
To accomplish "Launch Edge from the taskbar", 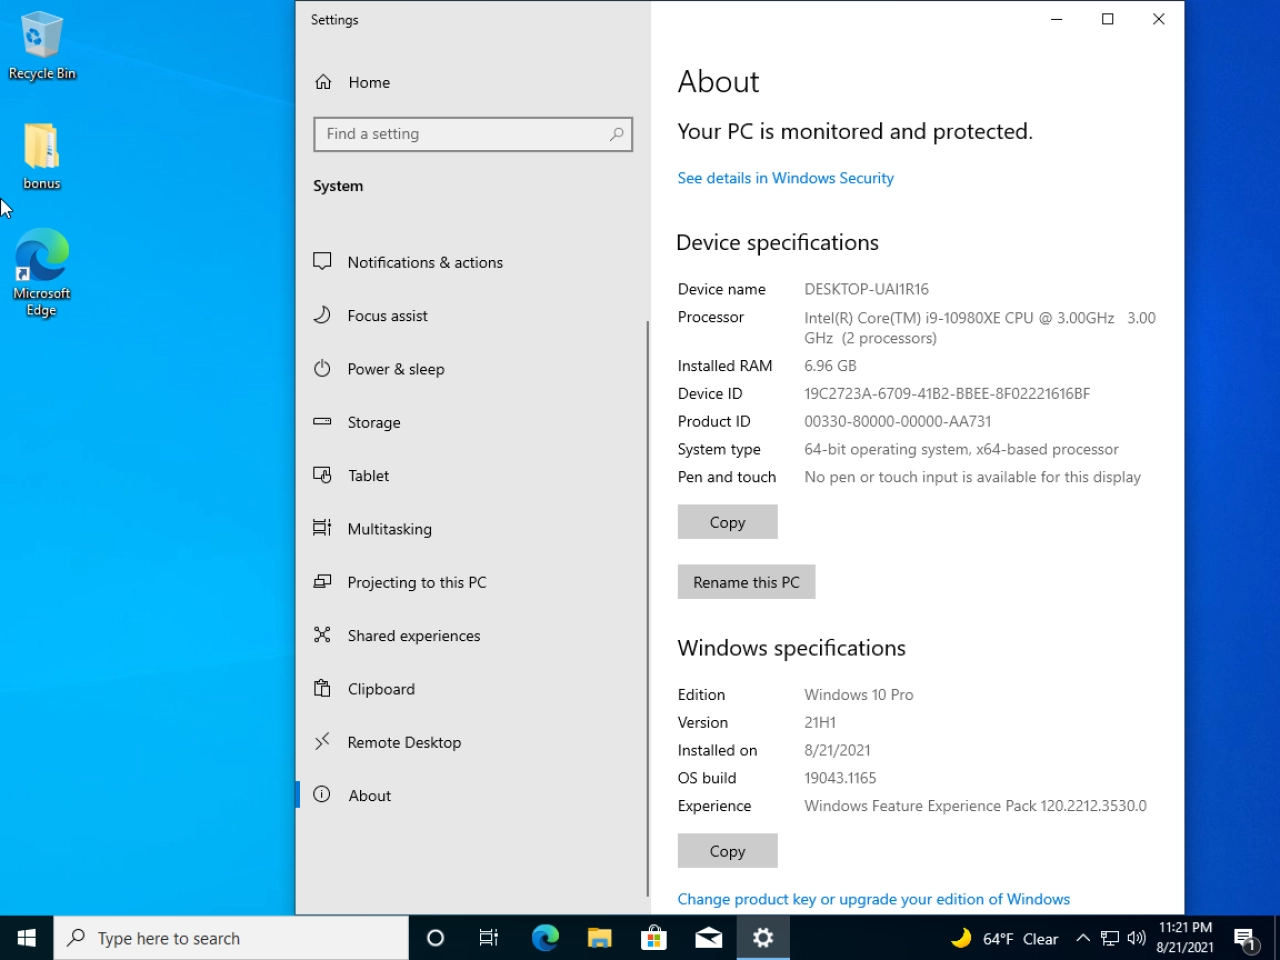I will (545, 938).
